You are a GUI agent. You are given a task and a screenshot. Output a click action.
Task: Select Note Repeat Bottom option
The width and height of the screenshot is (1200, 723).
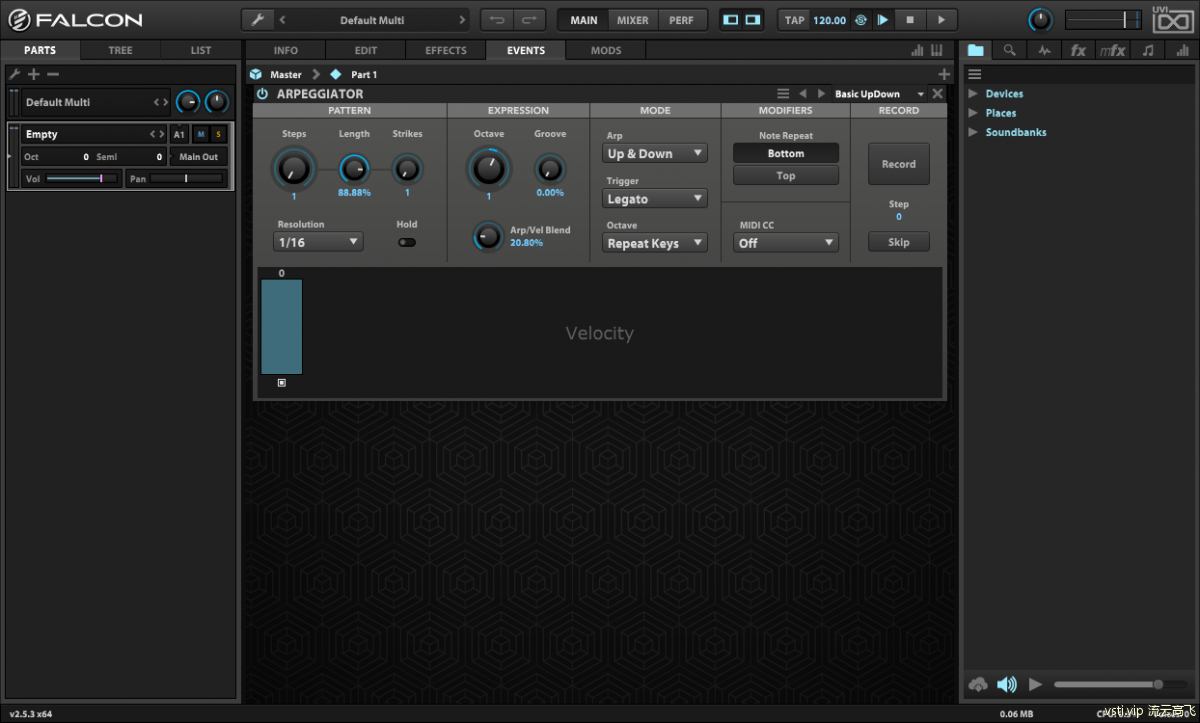[x=786, y=154]
